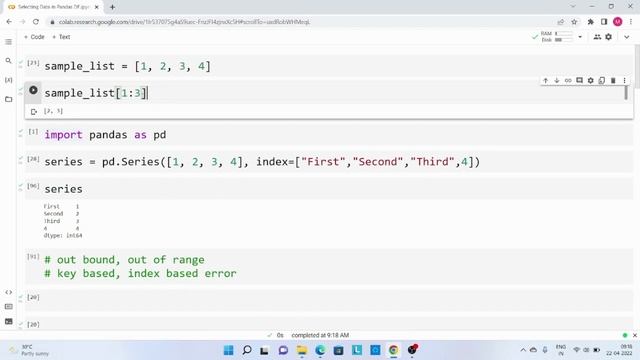Show hidden system tray icons
The image size is (640, 360).
(523, 350)
